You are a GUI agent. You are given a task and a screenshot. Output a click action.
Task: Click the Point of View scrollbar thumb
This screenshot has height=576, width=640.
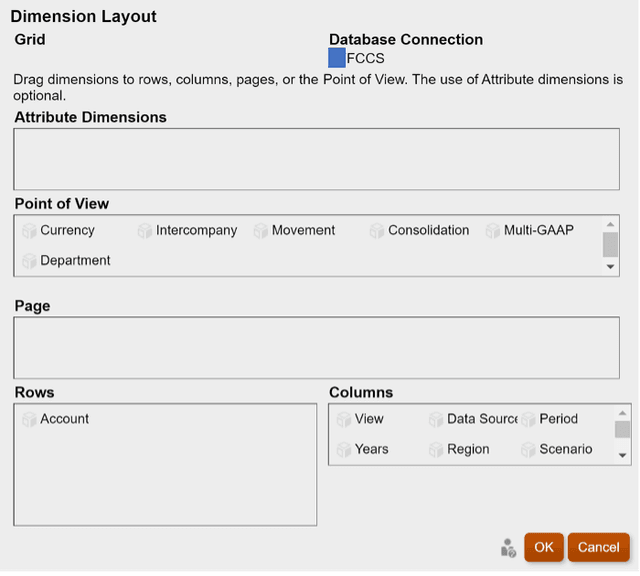click(610, 245)
